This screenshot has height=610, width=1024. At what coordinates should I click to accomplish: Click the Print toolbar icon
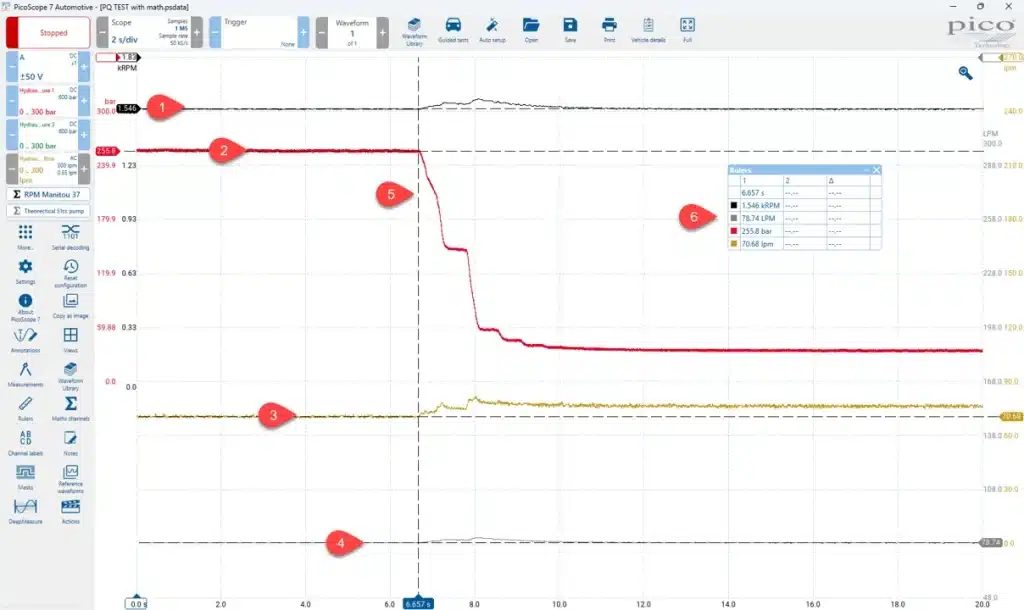click(609, 31)
